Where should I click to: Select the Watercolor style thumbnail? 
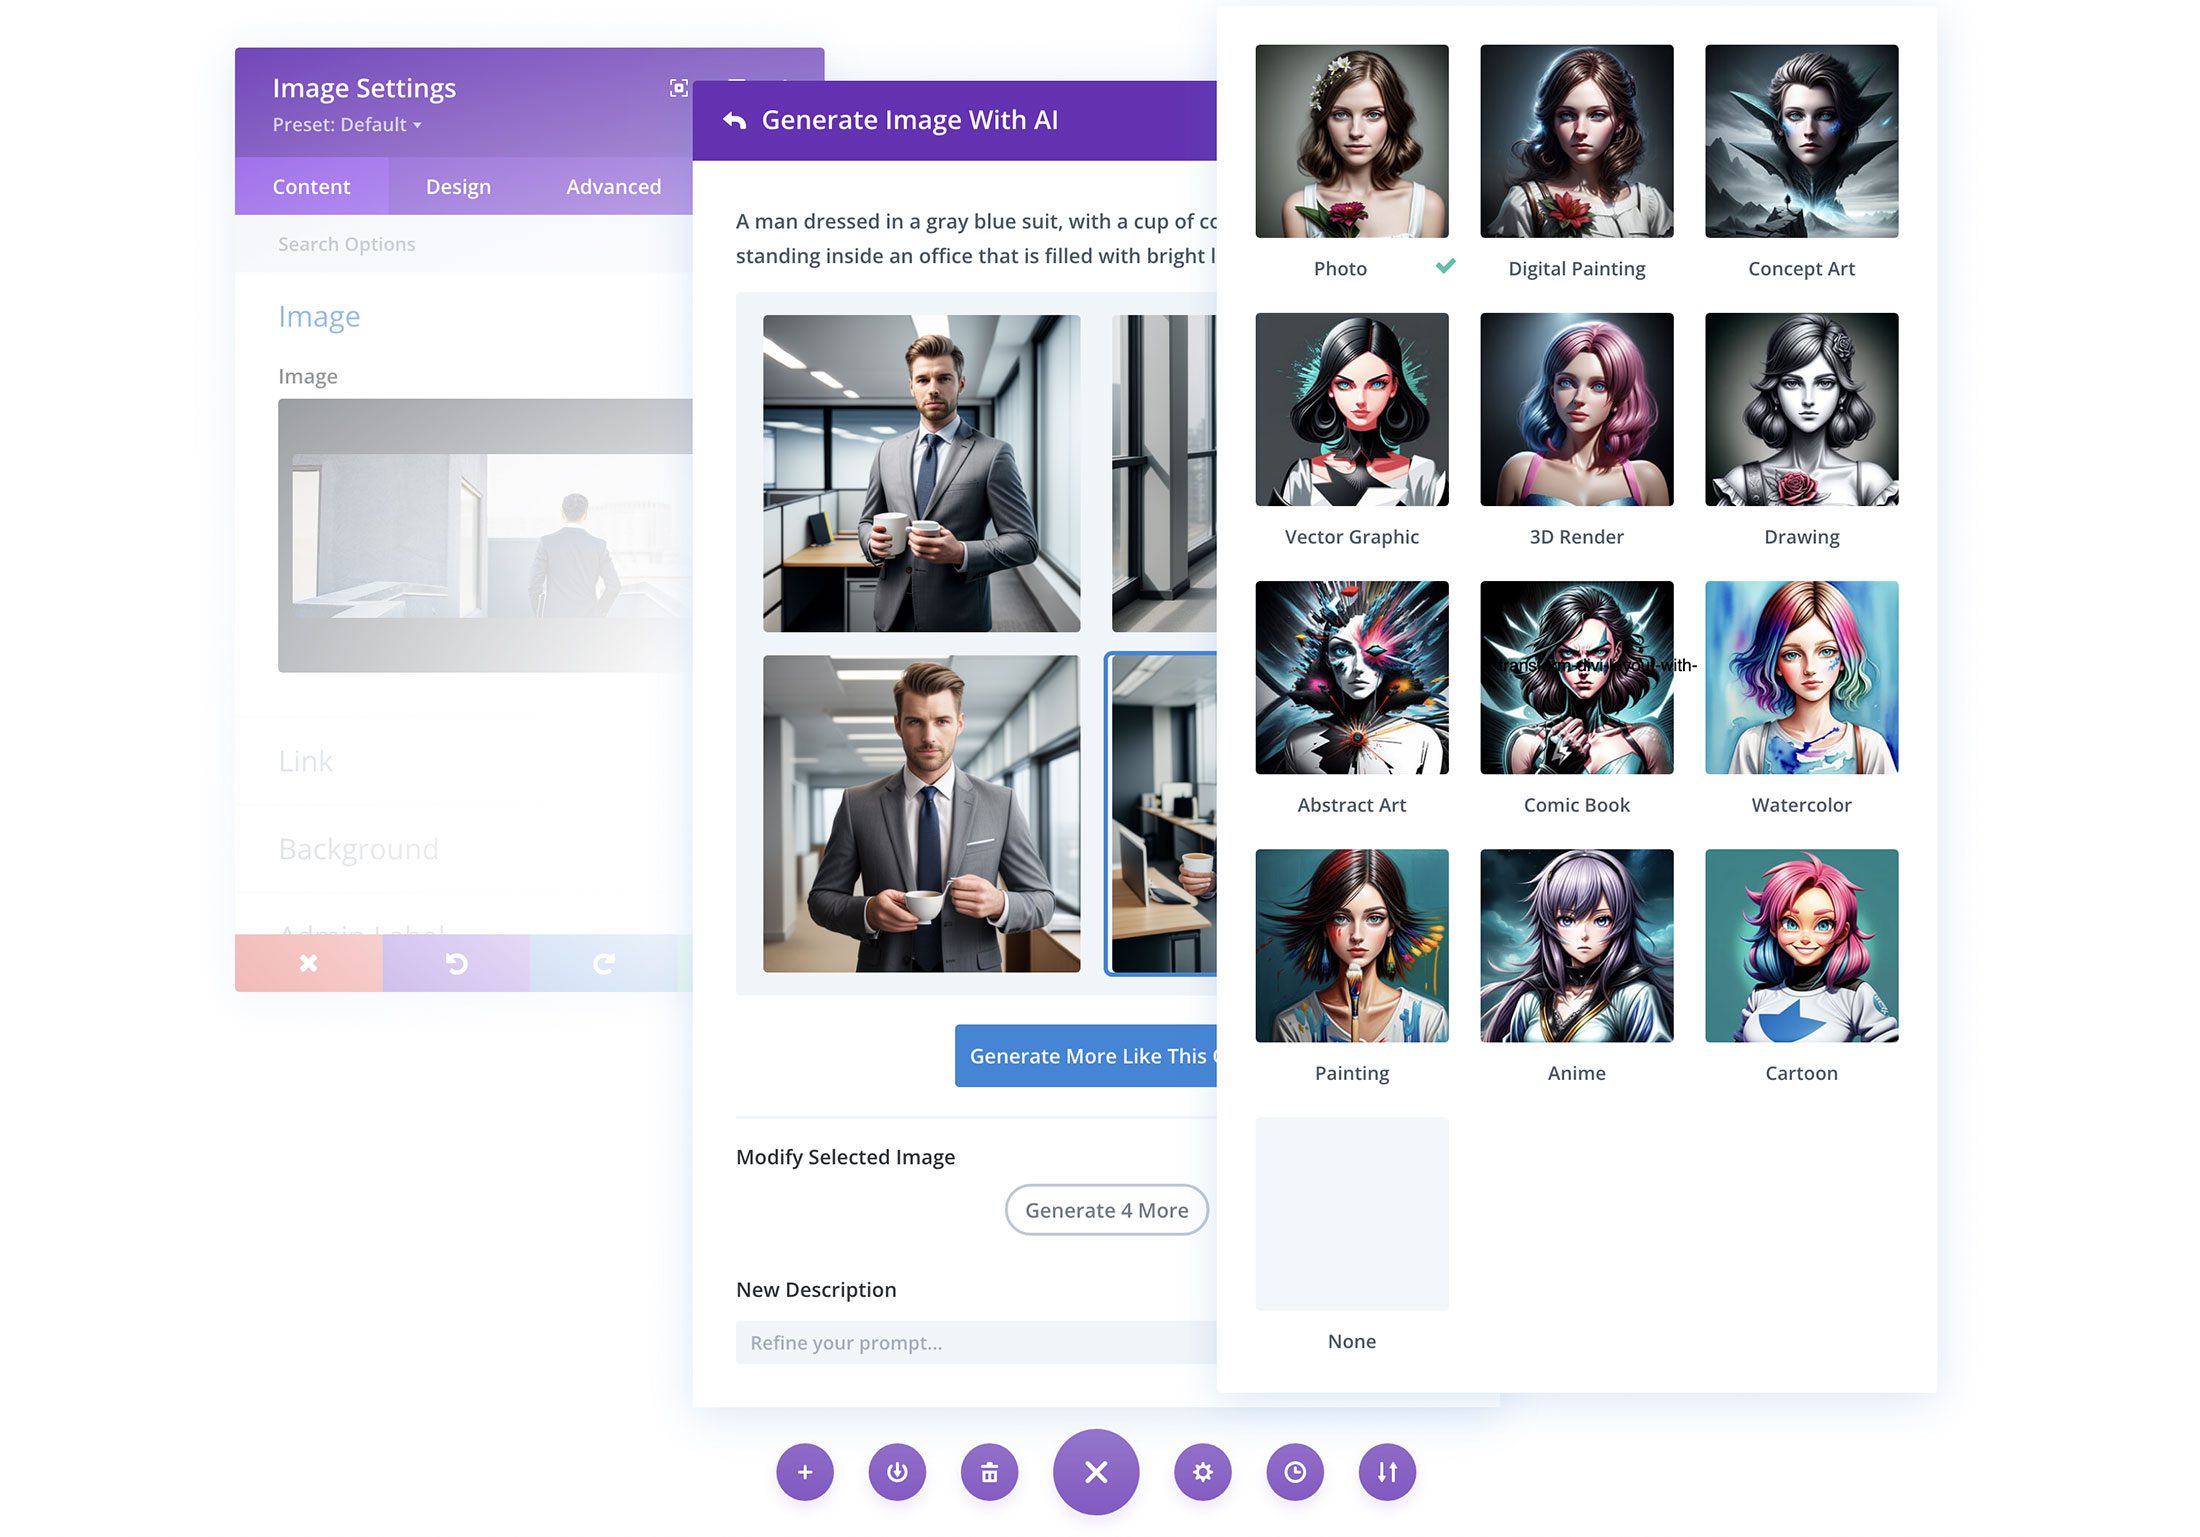tap(1802, 677)
